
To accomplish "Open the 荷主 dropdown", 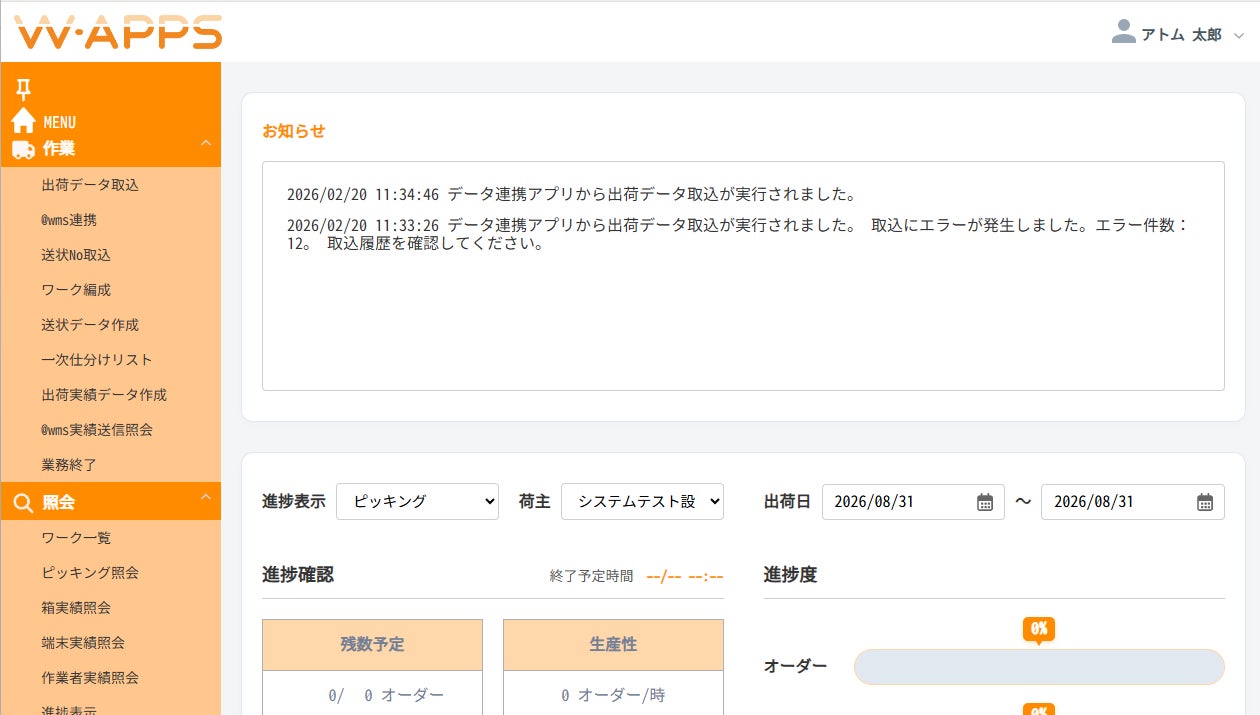I will tap(642, 501).
